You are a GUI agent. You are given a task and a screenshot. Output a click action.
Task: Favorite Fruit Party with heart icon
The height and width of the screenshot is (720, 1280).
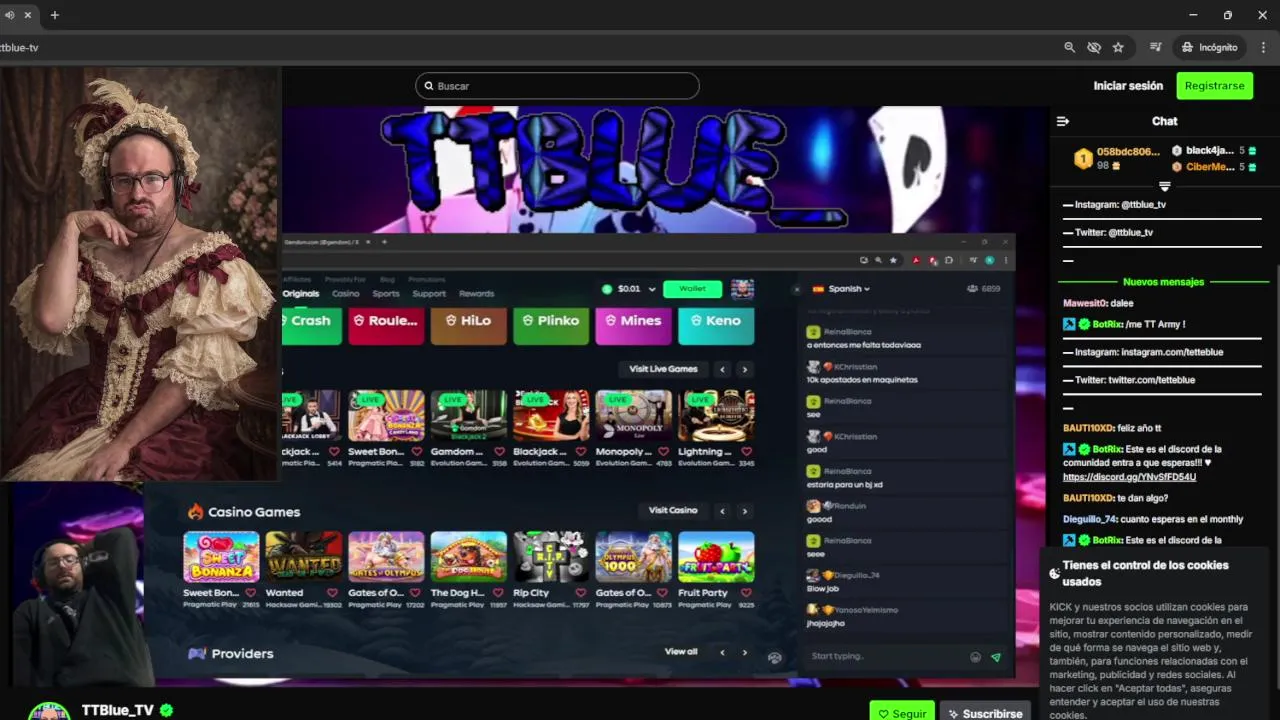click(745, 593)
